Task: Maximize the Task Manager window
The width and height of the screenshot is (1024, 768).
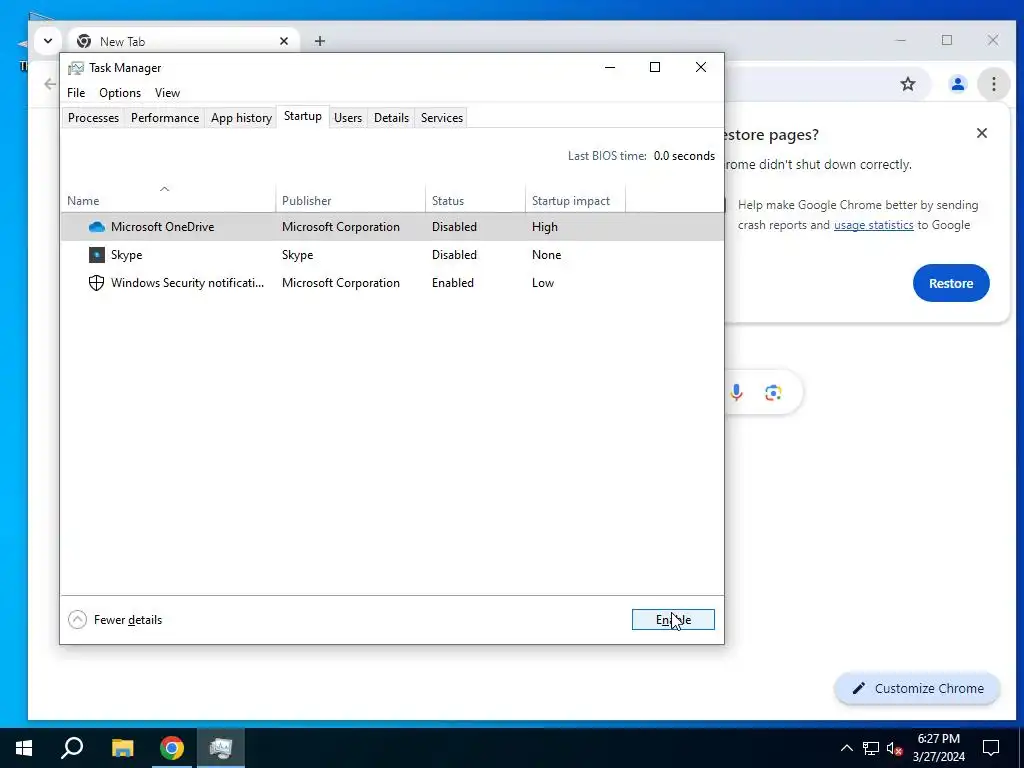Action: (x=655, y=67)
